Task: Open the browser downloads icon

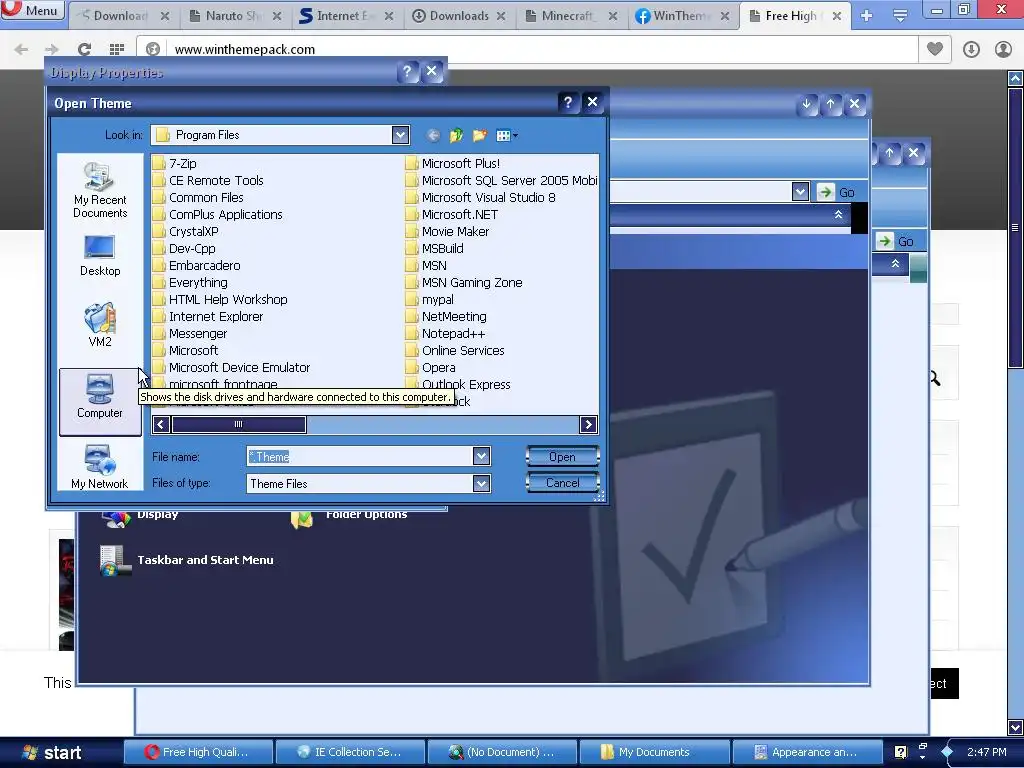Action: [971, 49]
